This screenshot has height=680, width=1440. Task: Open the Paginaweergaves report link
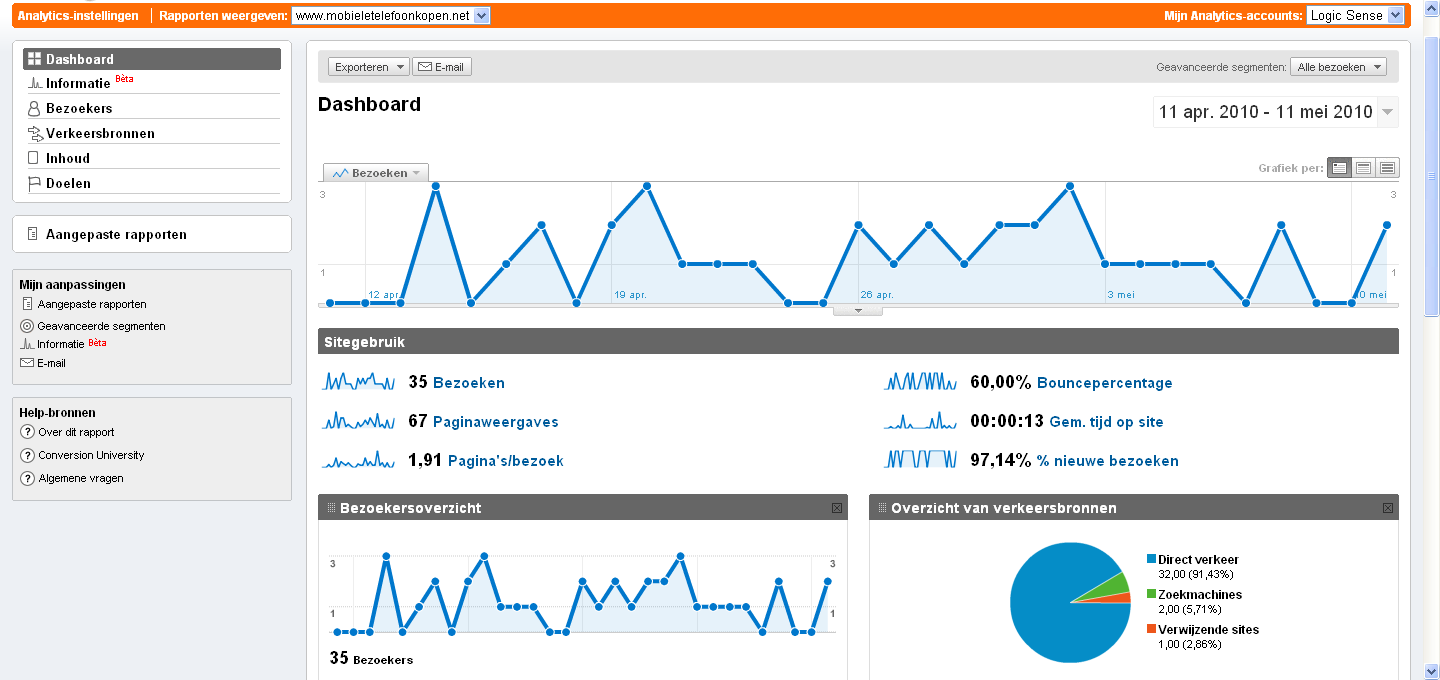496,422
